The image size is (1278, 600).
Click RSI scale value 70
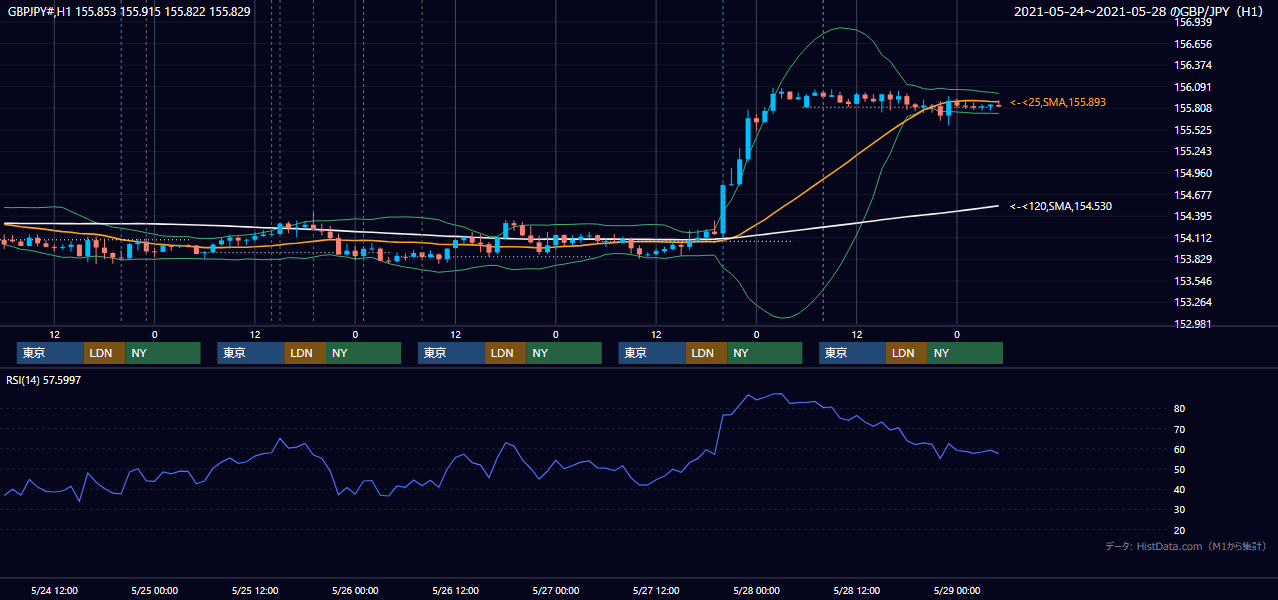pyautogui.click(x=1180, y=429)
